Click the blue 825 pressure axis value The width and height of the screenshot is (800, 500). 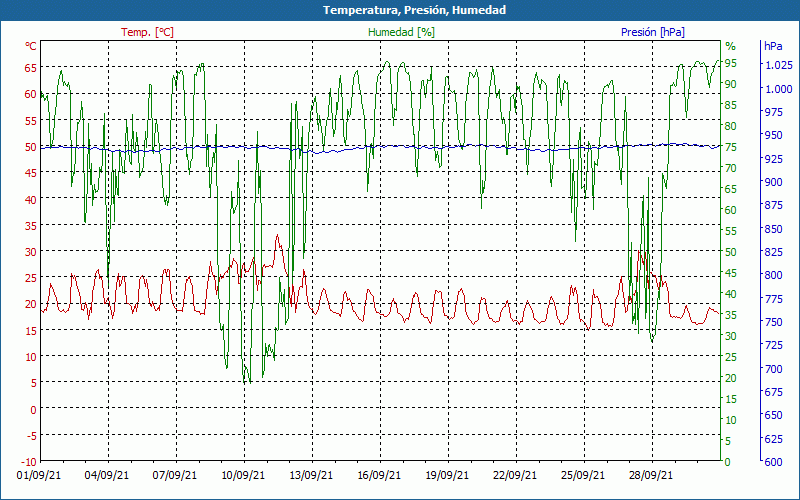point(773,252)
